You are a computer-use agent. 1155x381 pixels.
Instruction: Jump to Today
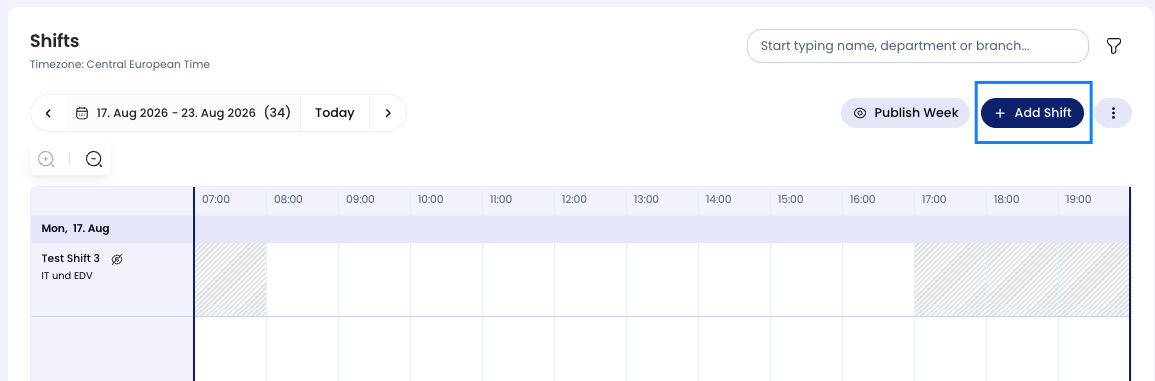click(334, 113)
